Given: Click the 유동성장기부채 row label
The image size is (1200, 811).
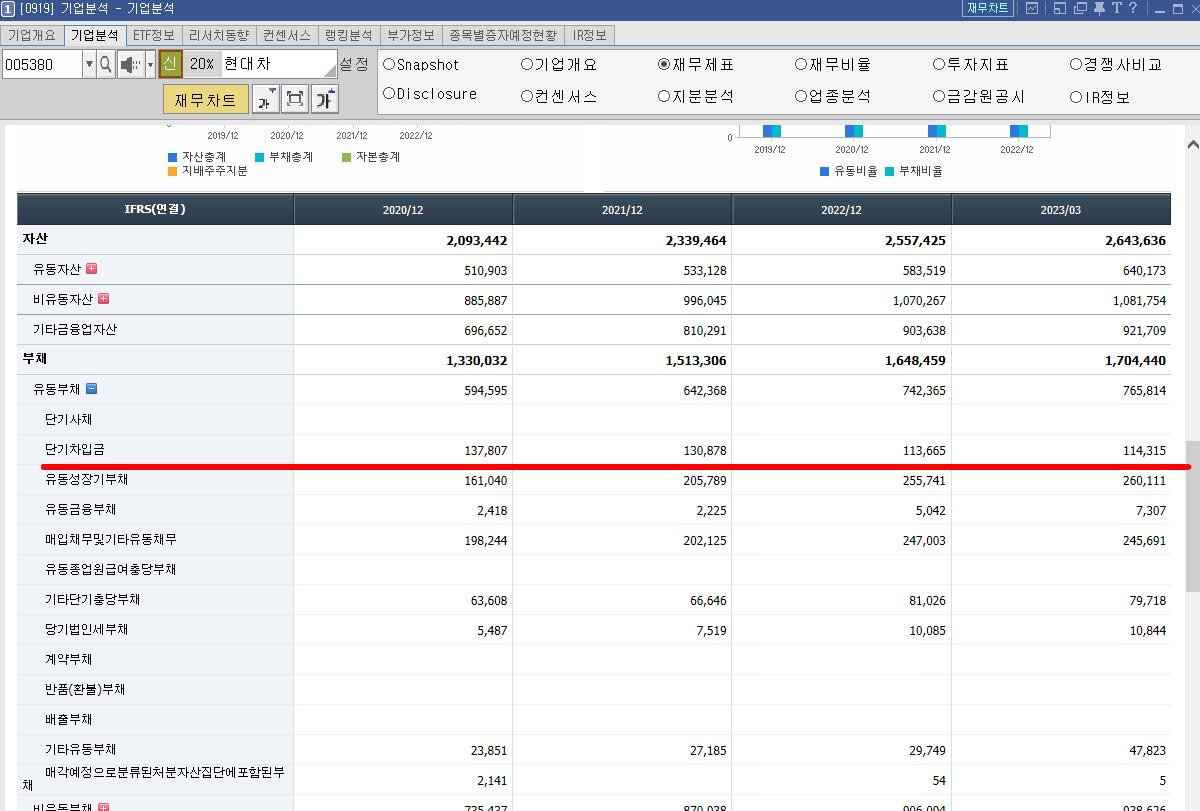Looking at the screenshot, I should (86, 480).
